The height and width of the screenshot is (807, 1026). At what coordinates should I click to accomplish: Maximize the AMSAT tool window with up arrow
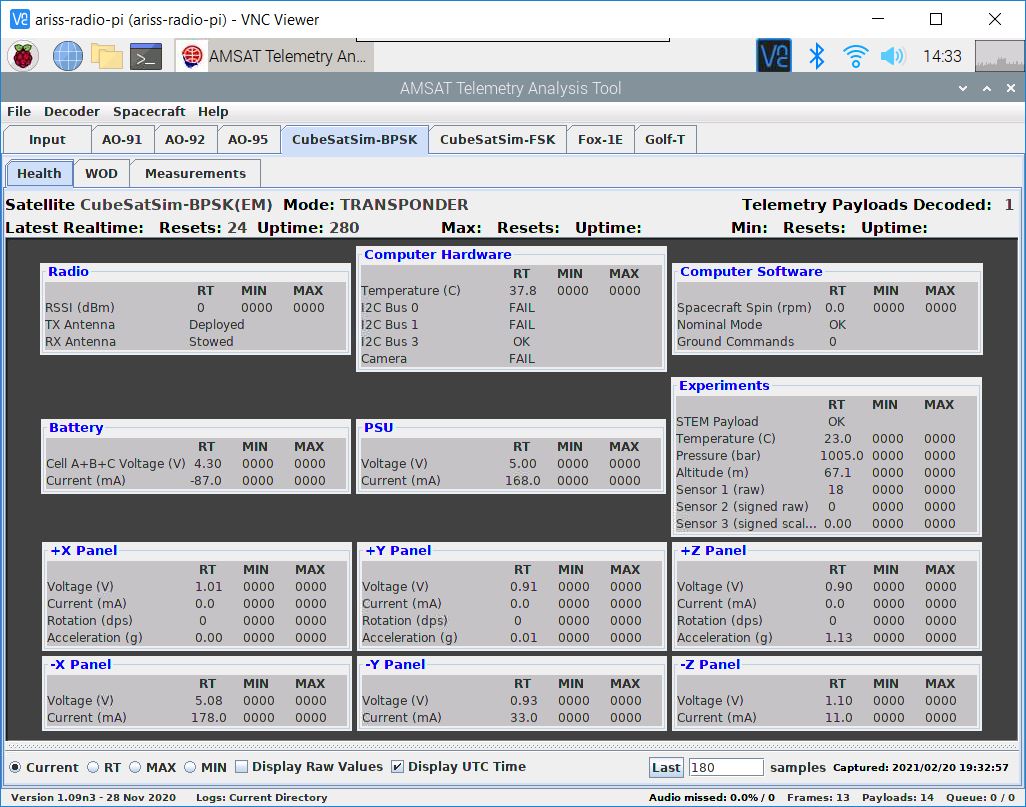click(x=987, y=88)
